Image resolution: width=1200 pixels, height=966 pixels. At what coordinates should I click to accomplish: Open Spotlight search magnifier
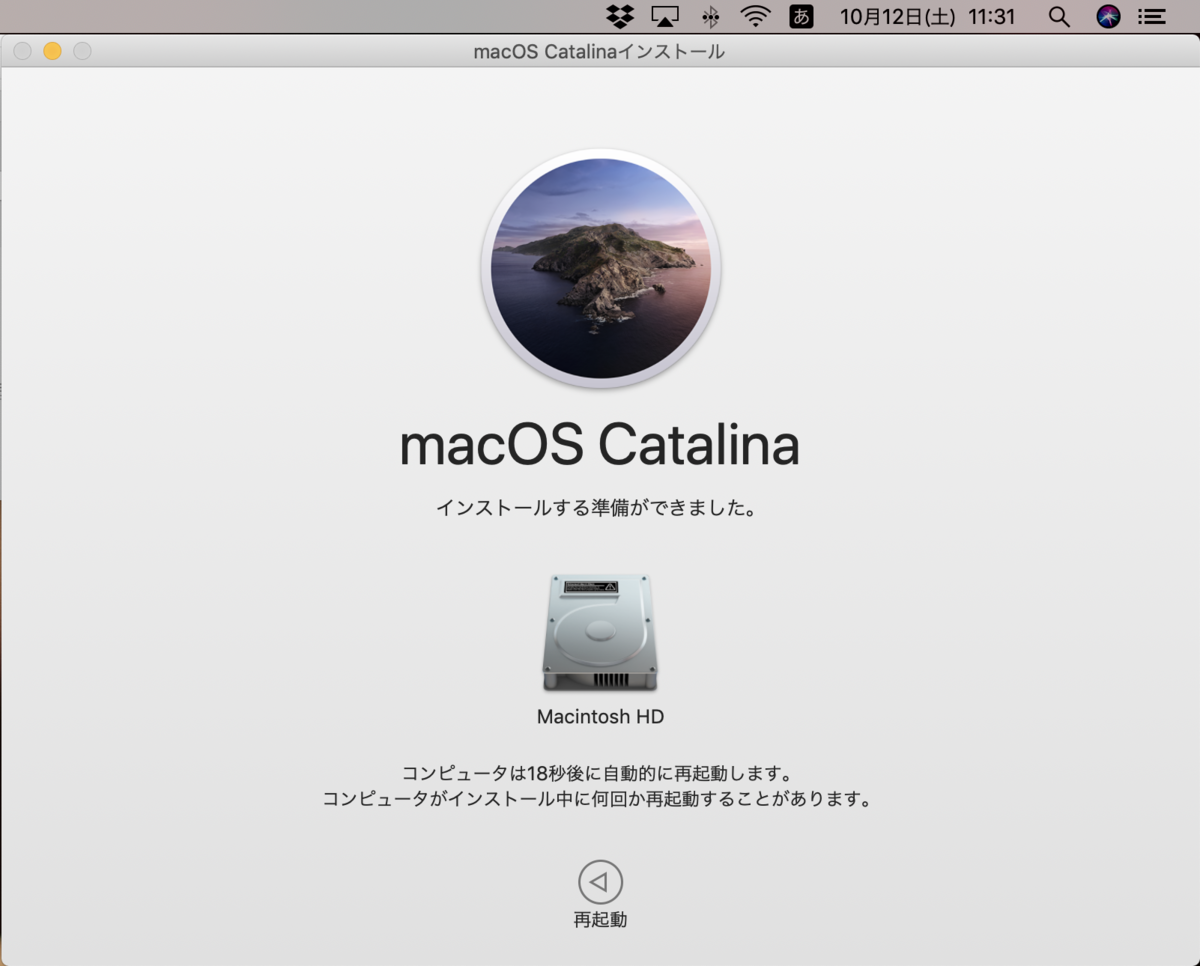pyautogui.click(x=1059, y=16)
